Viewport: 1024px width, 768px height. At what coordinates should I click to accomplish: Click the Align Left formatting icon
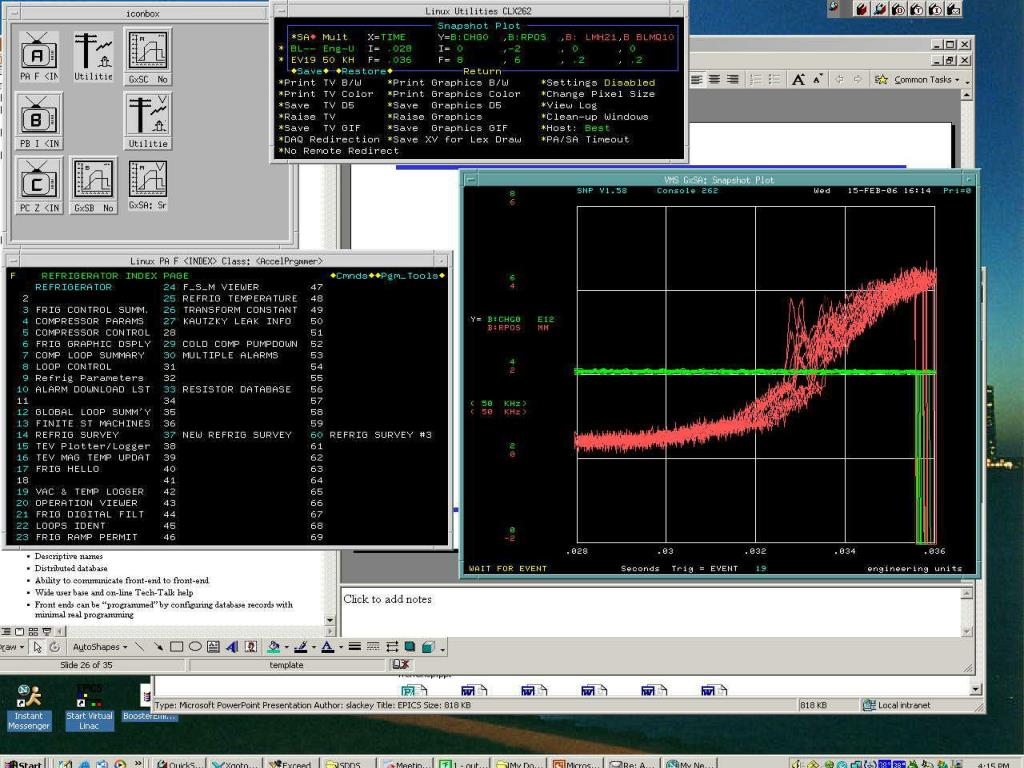(697, 80)
